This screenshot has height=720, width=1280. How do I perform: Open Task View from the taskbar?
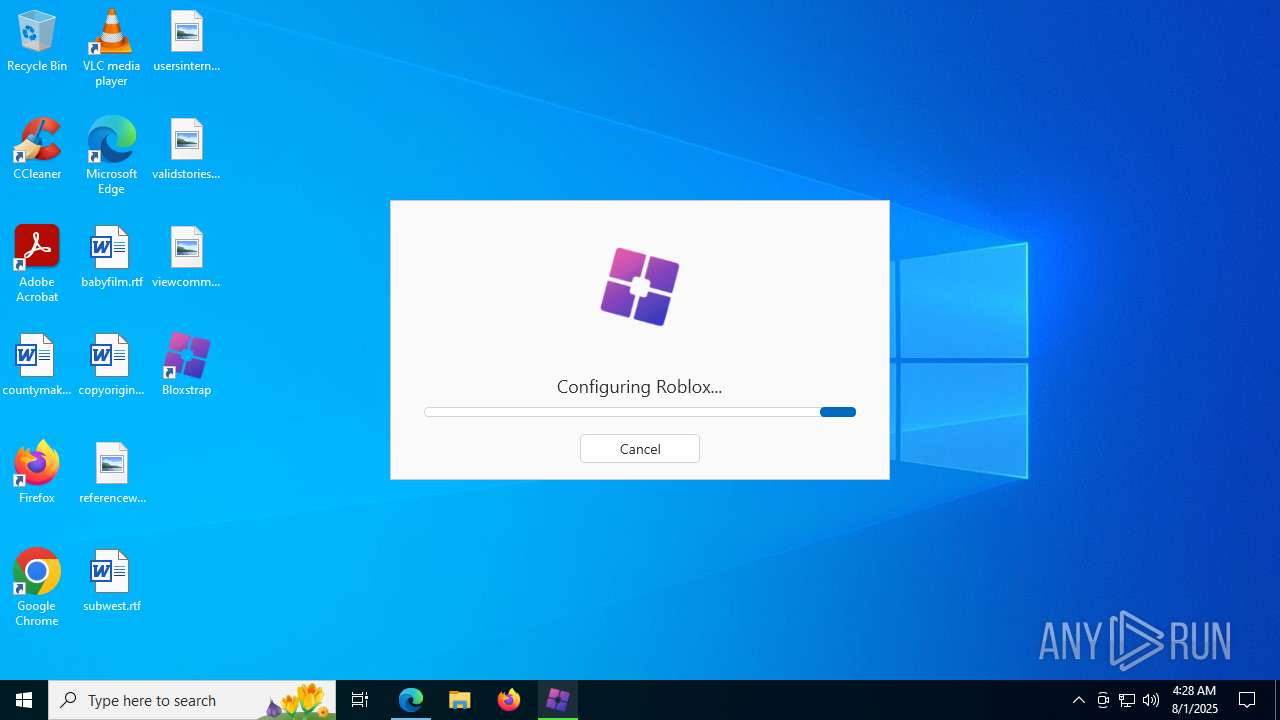pos(360,700)
